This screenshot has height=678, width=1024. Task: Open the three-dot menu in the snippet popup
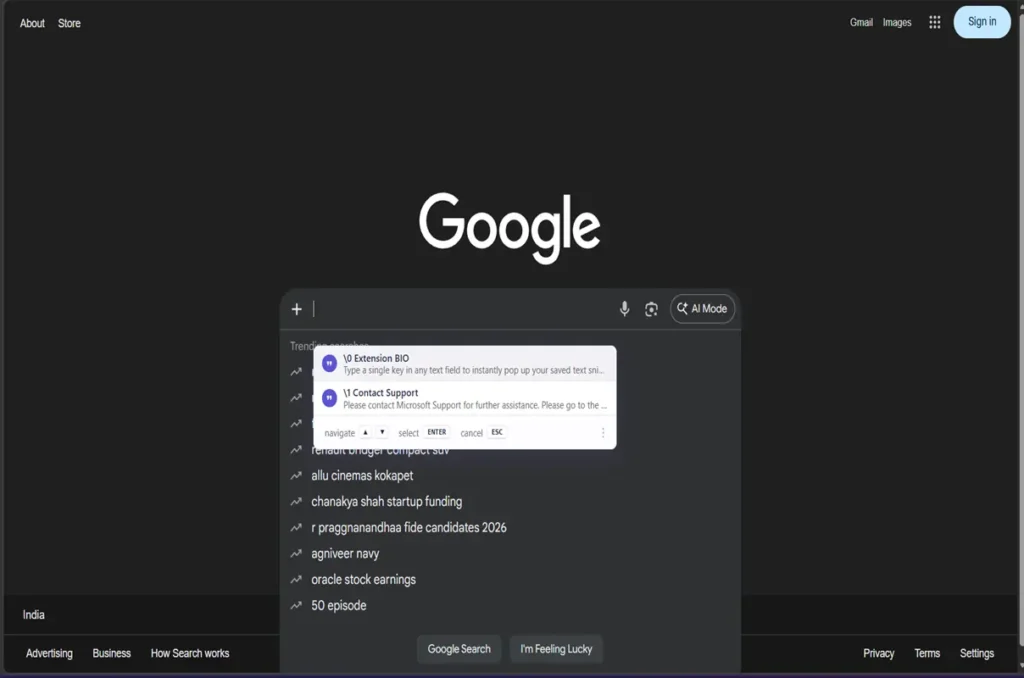[603, 431]
